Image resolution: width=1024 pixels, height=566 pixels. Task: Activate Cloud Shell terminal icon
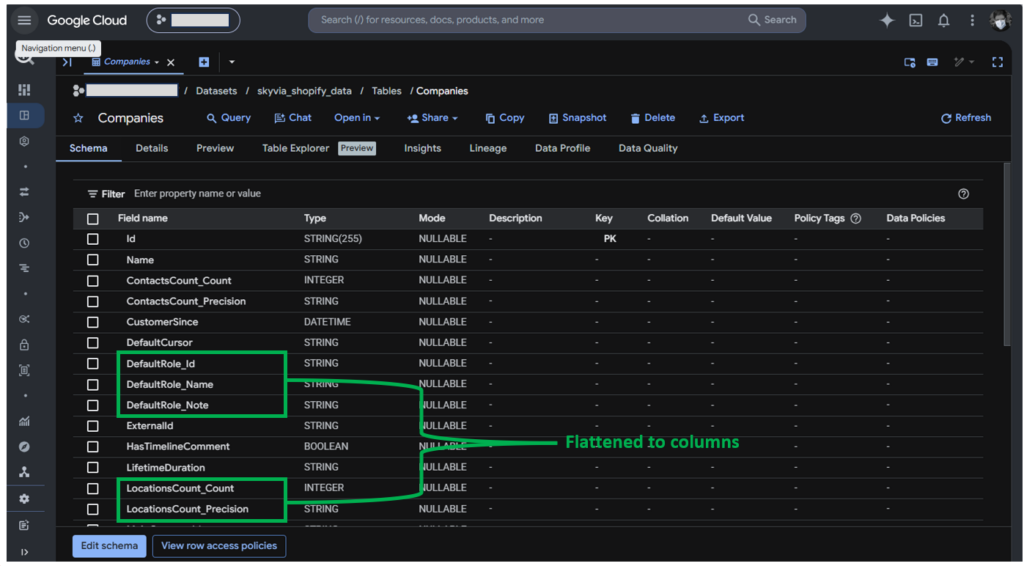(916, 20)
